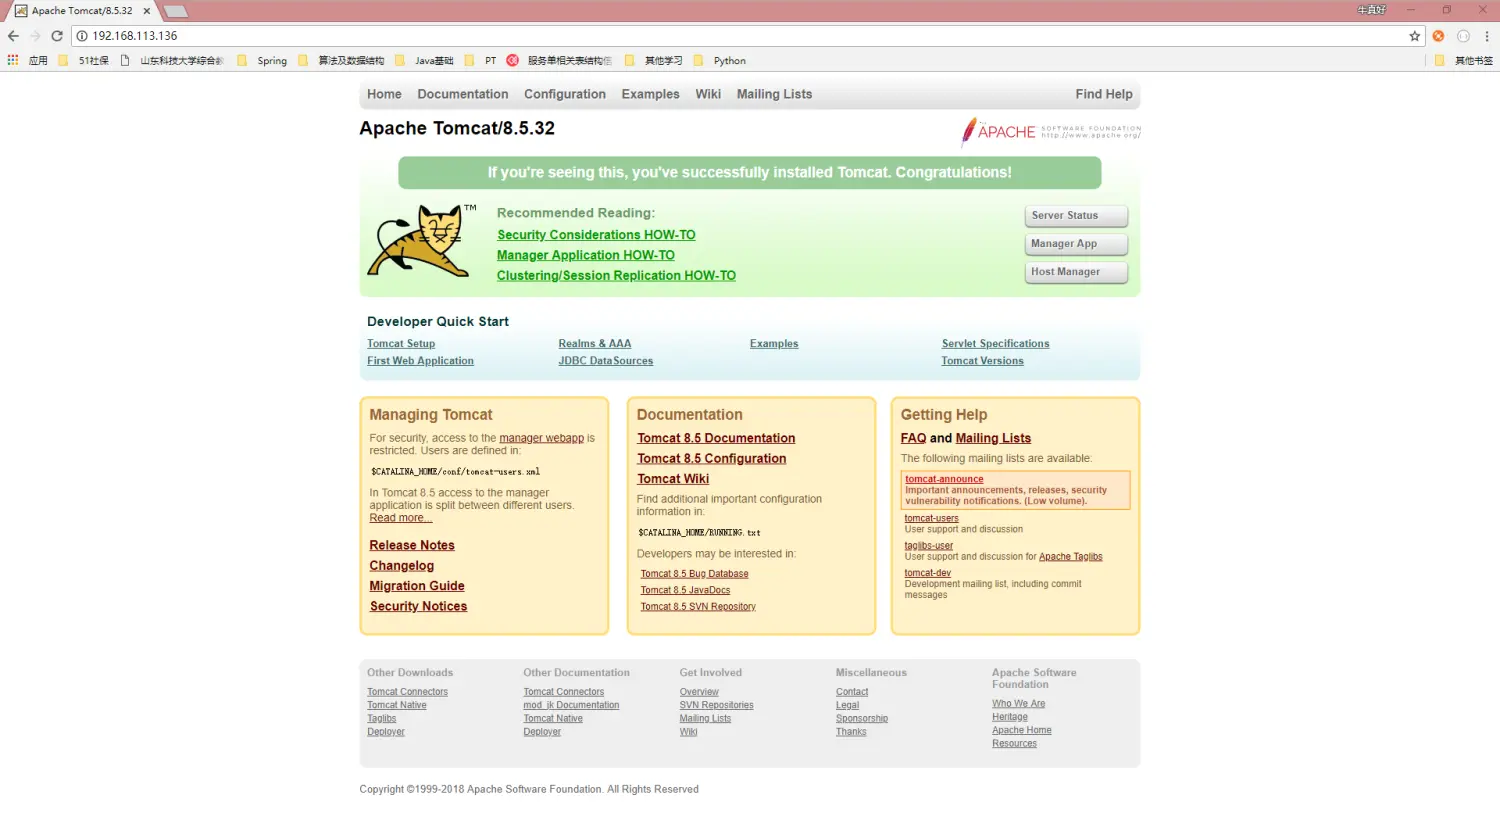Reload the page with refresh icon
1500x813 pixels.
[x=57, y=36]
